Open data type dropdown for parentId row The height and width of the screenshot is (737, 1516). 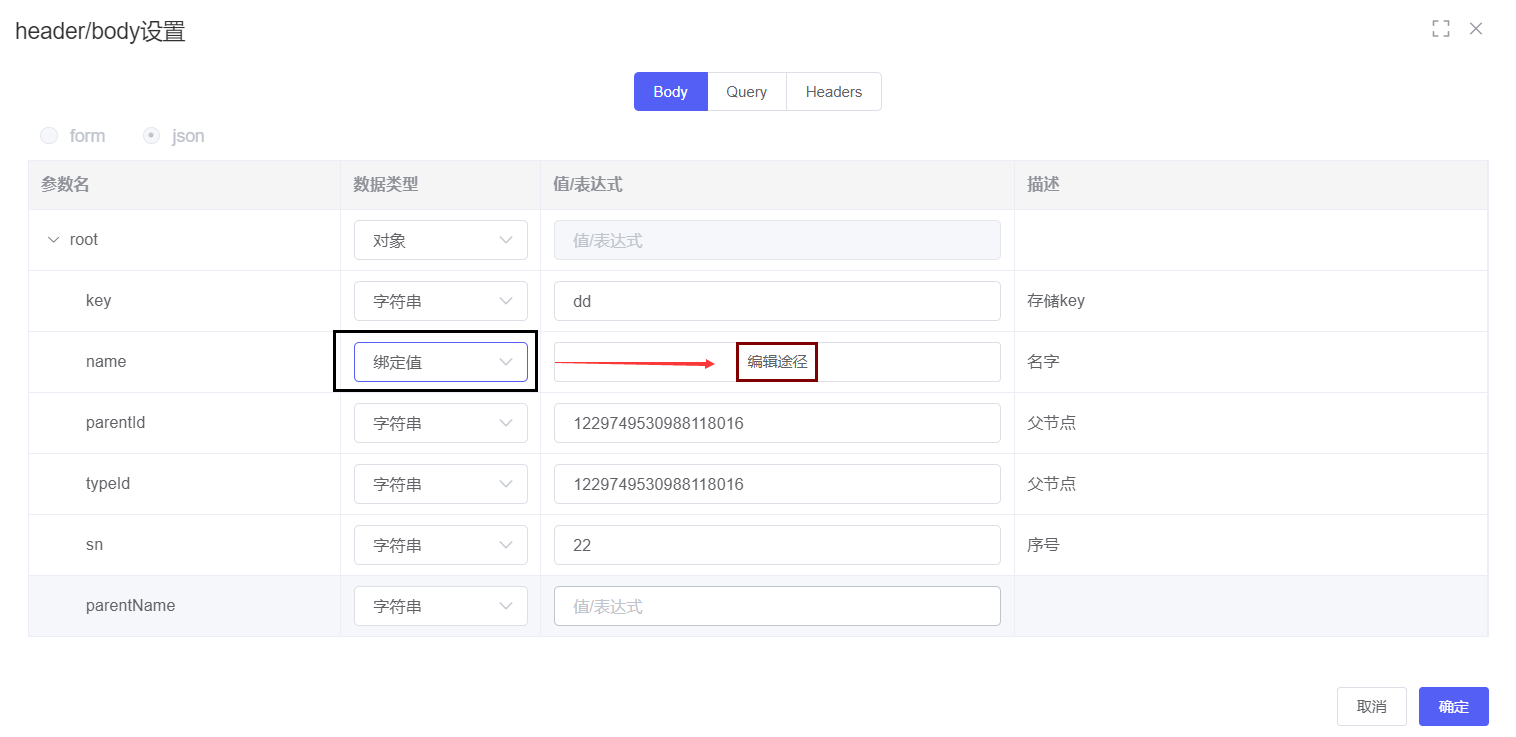click(440, 423)
